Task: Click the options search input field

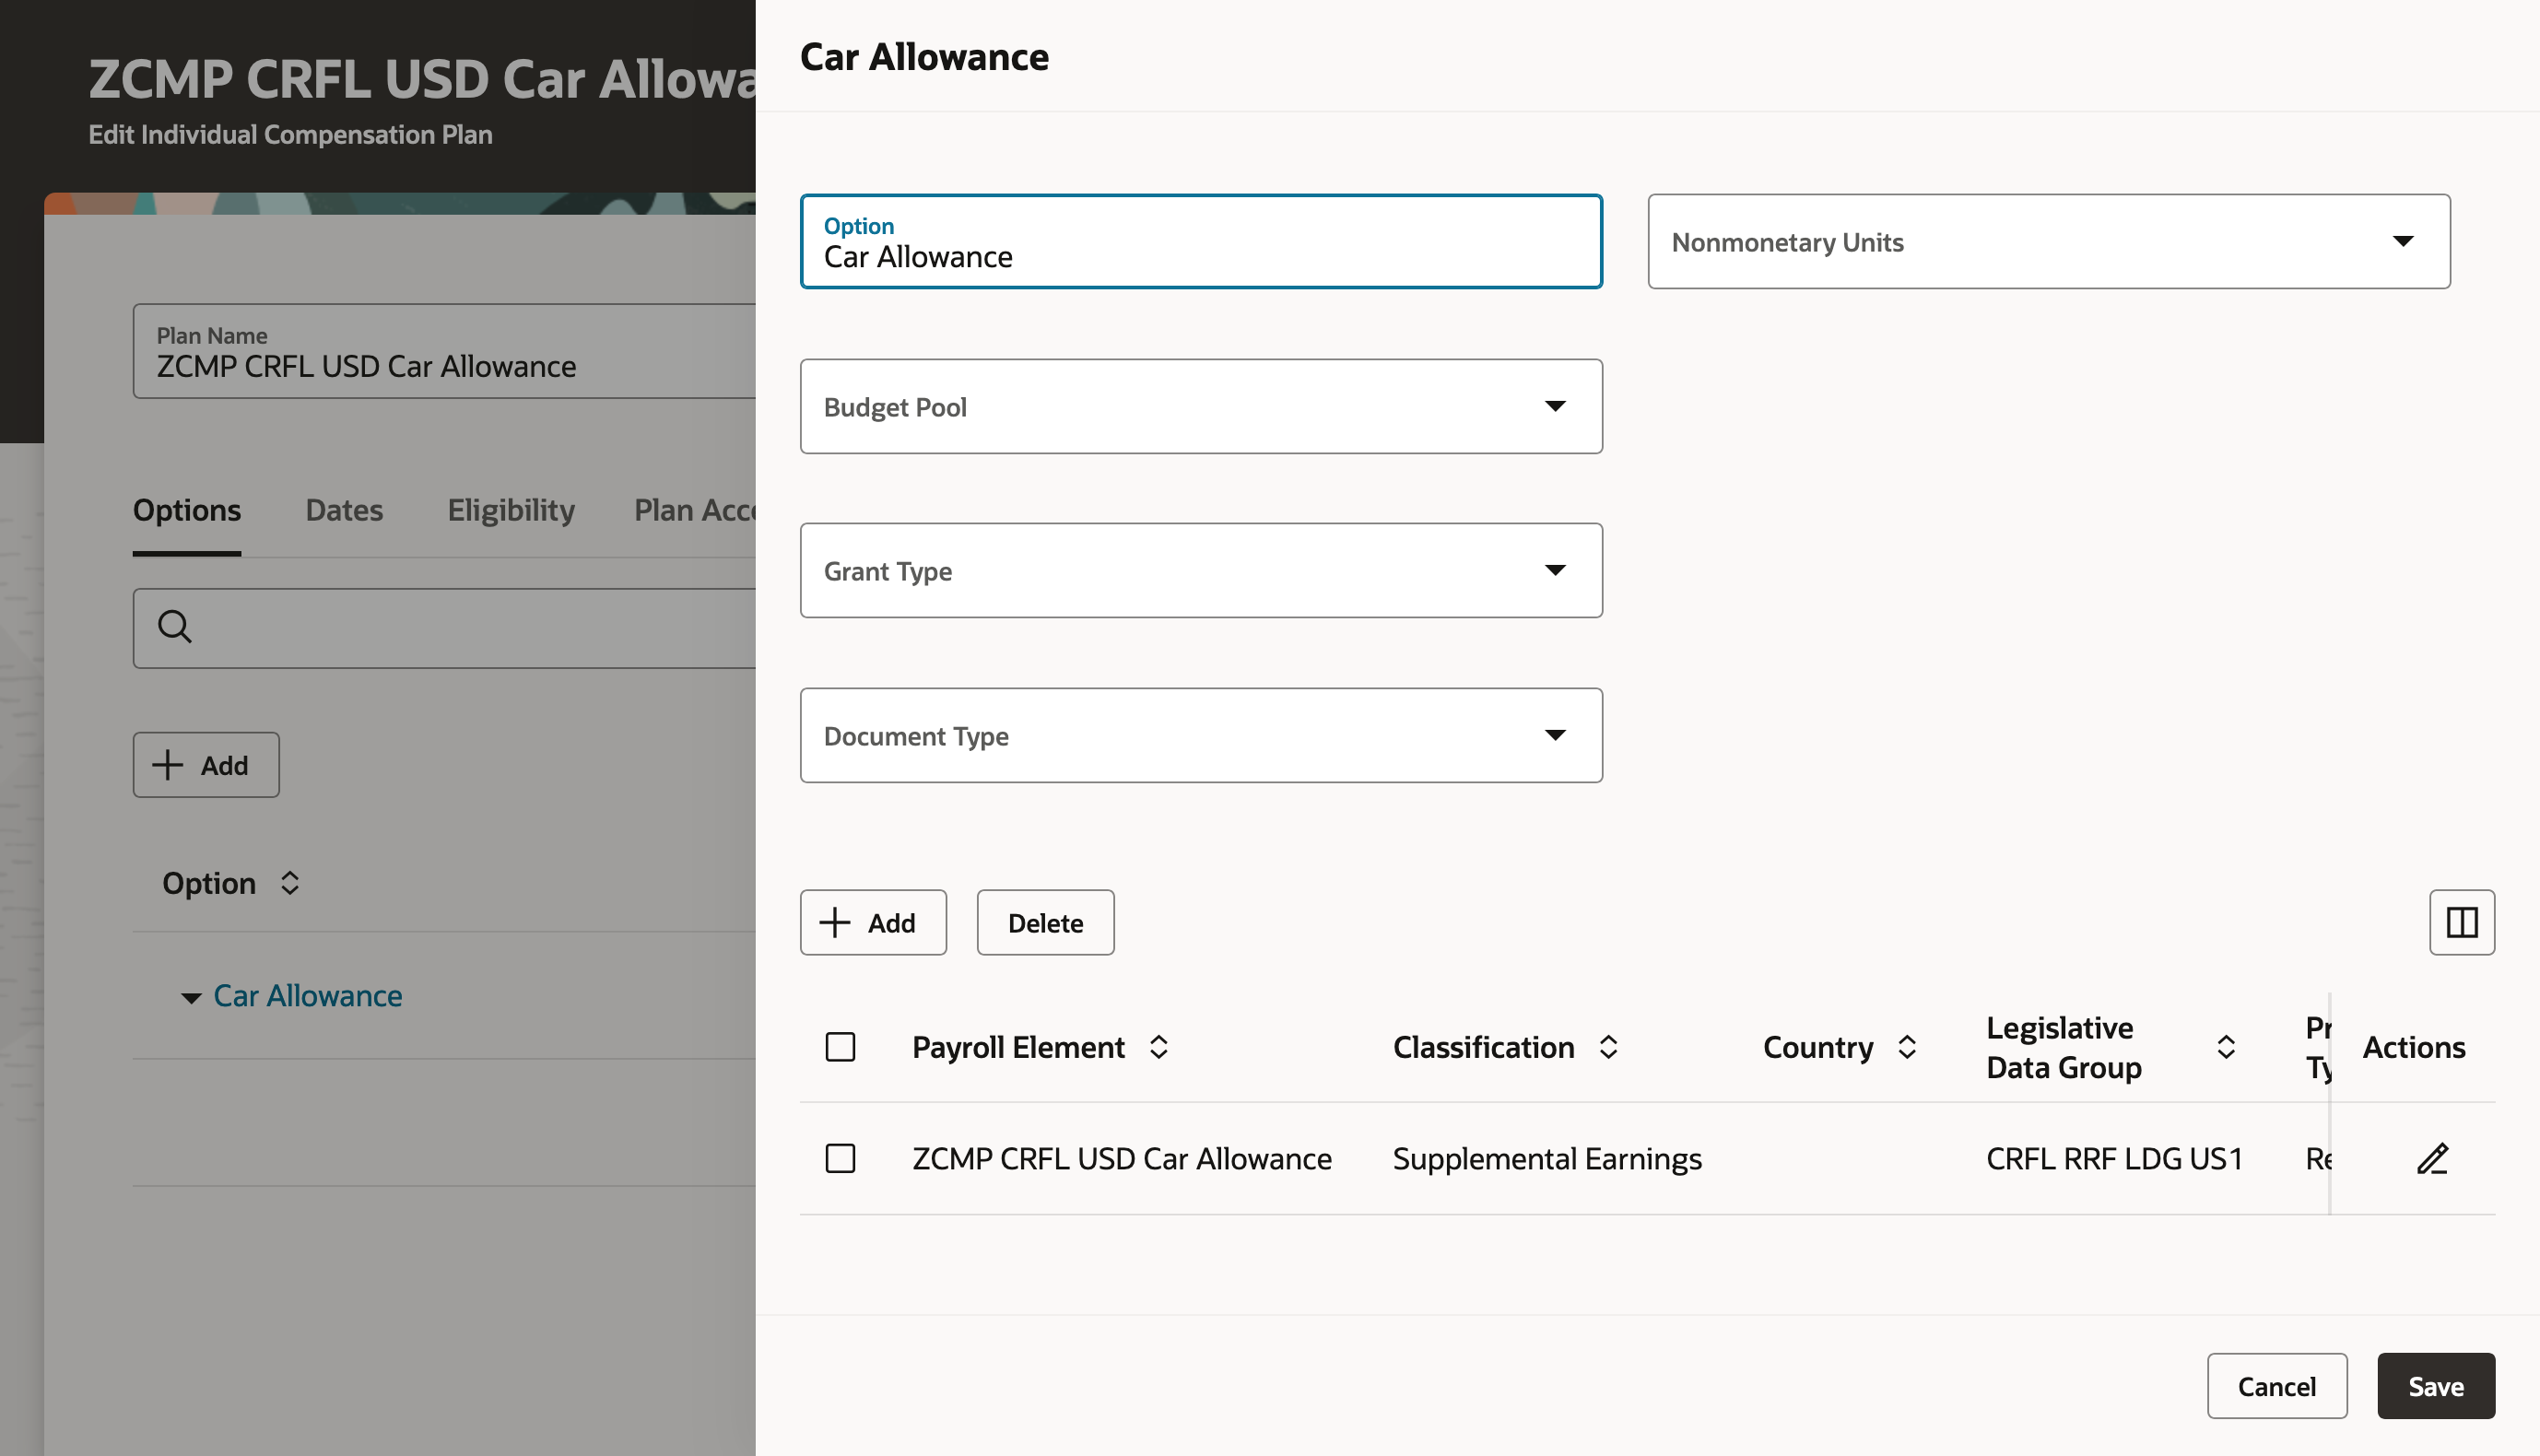Action: click(x=444, y=628)
